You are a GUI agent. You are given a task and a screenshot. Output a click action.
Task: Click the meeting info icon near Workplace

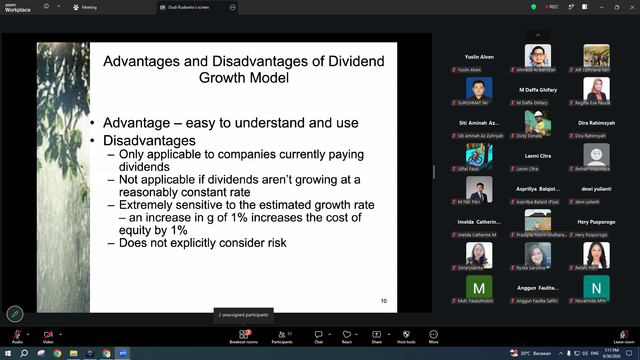(46, 7)
